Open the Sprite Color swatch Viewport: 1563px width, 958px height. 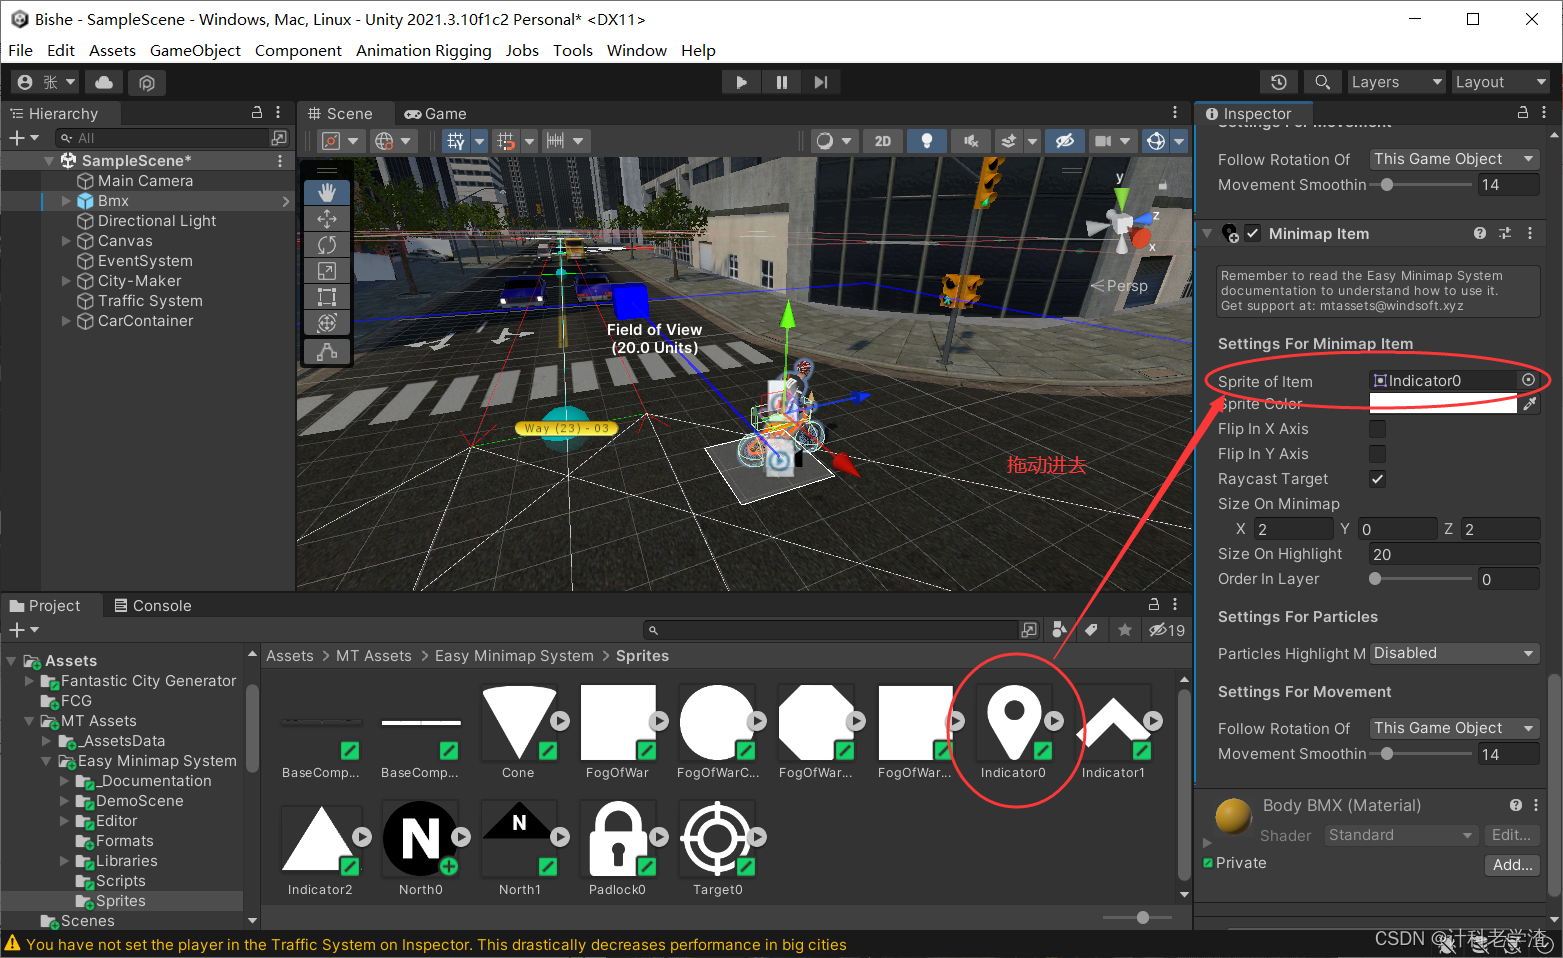(1443, 403)
